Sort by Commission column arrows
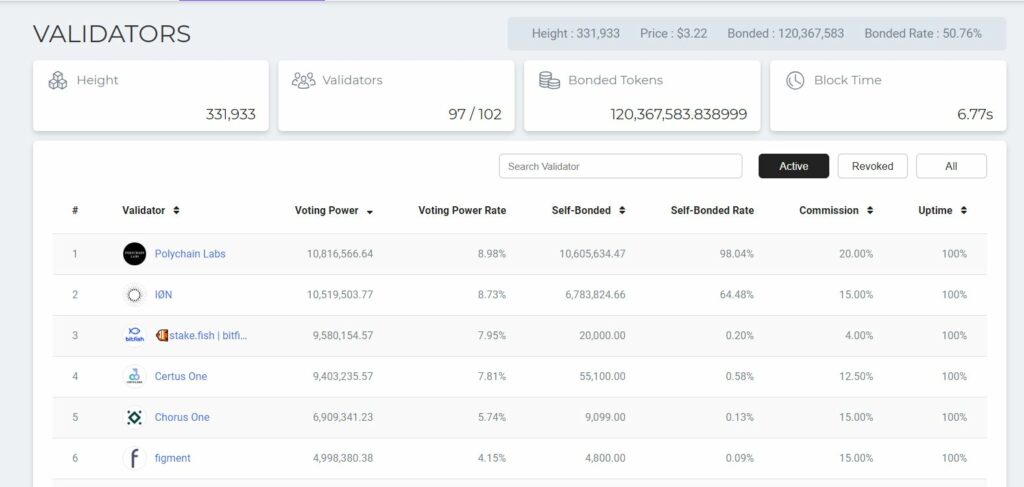Image resolution: width=1024 pixels, height=487 pixels. coord(870,210)
